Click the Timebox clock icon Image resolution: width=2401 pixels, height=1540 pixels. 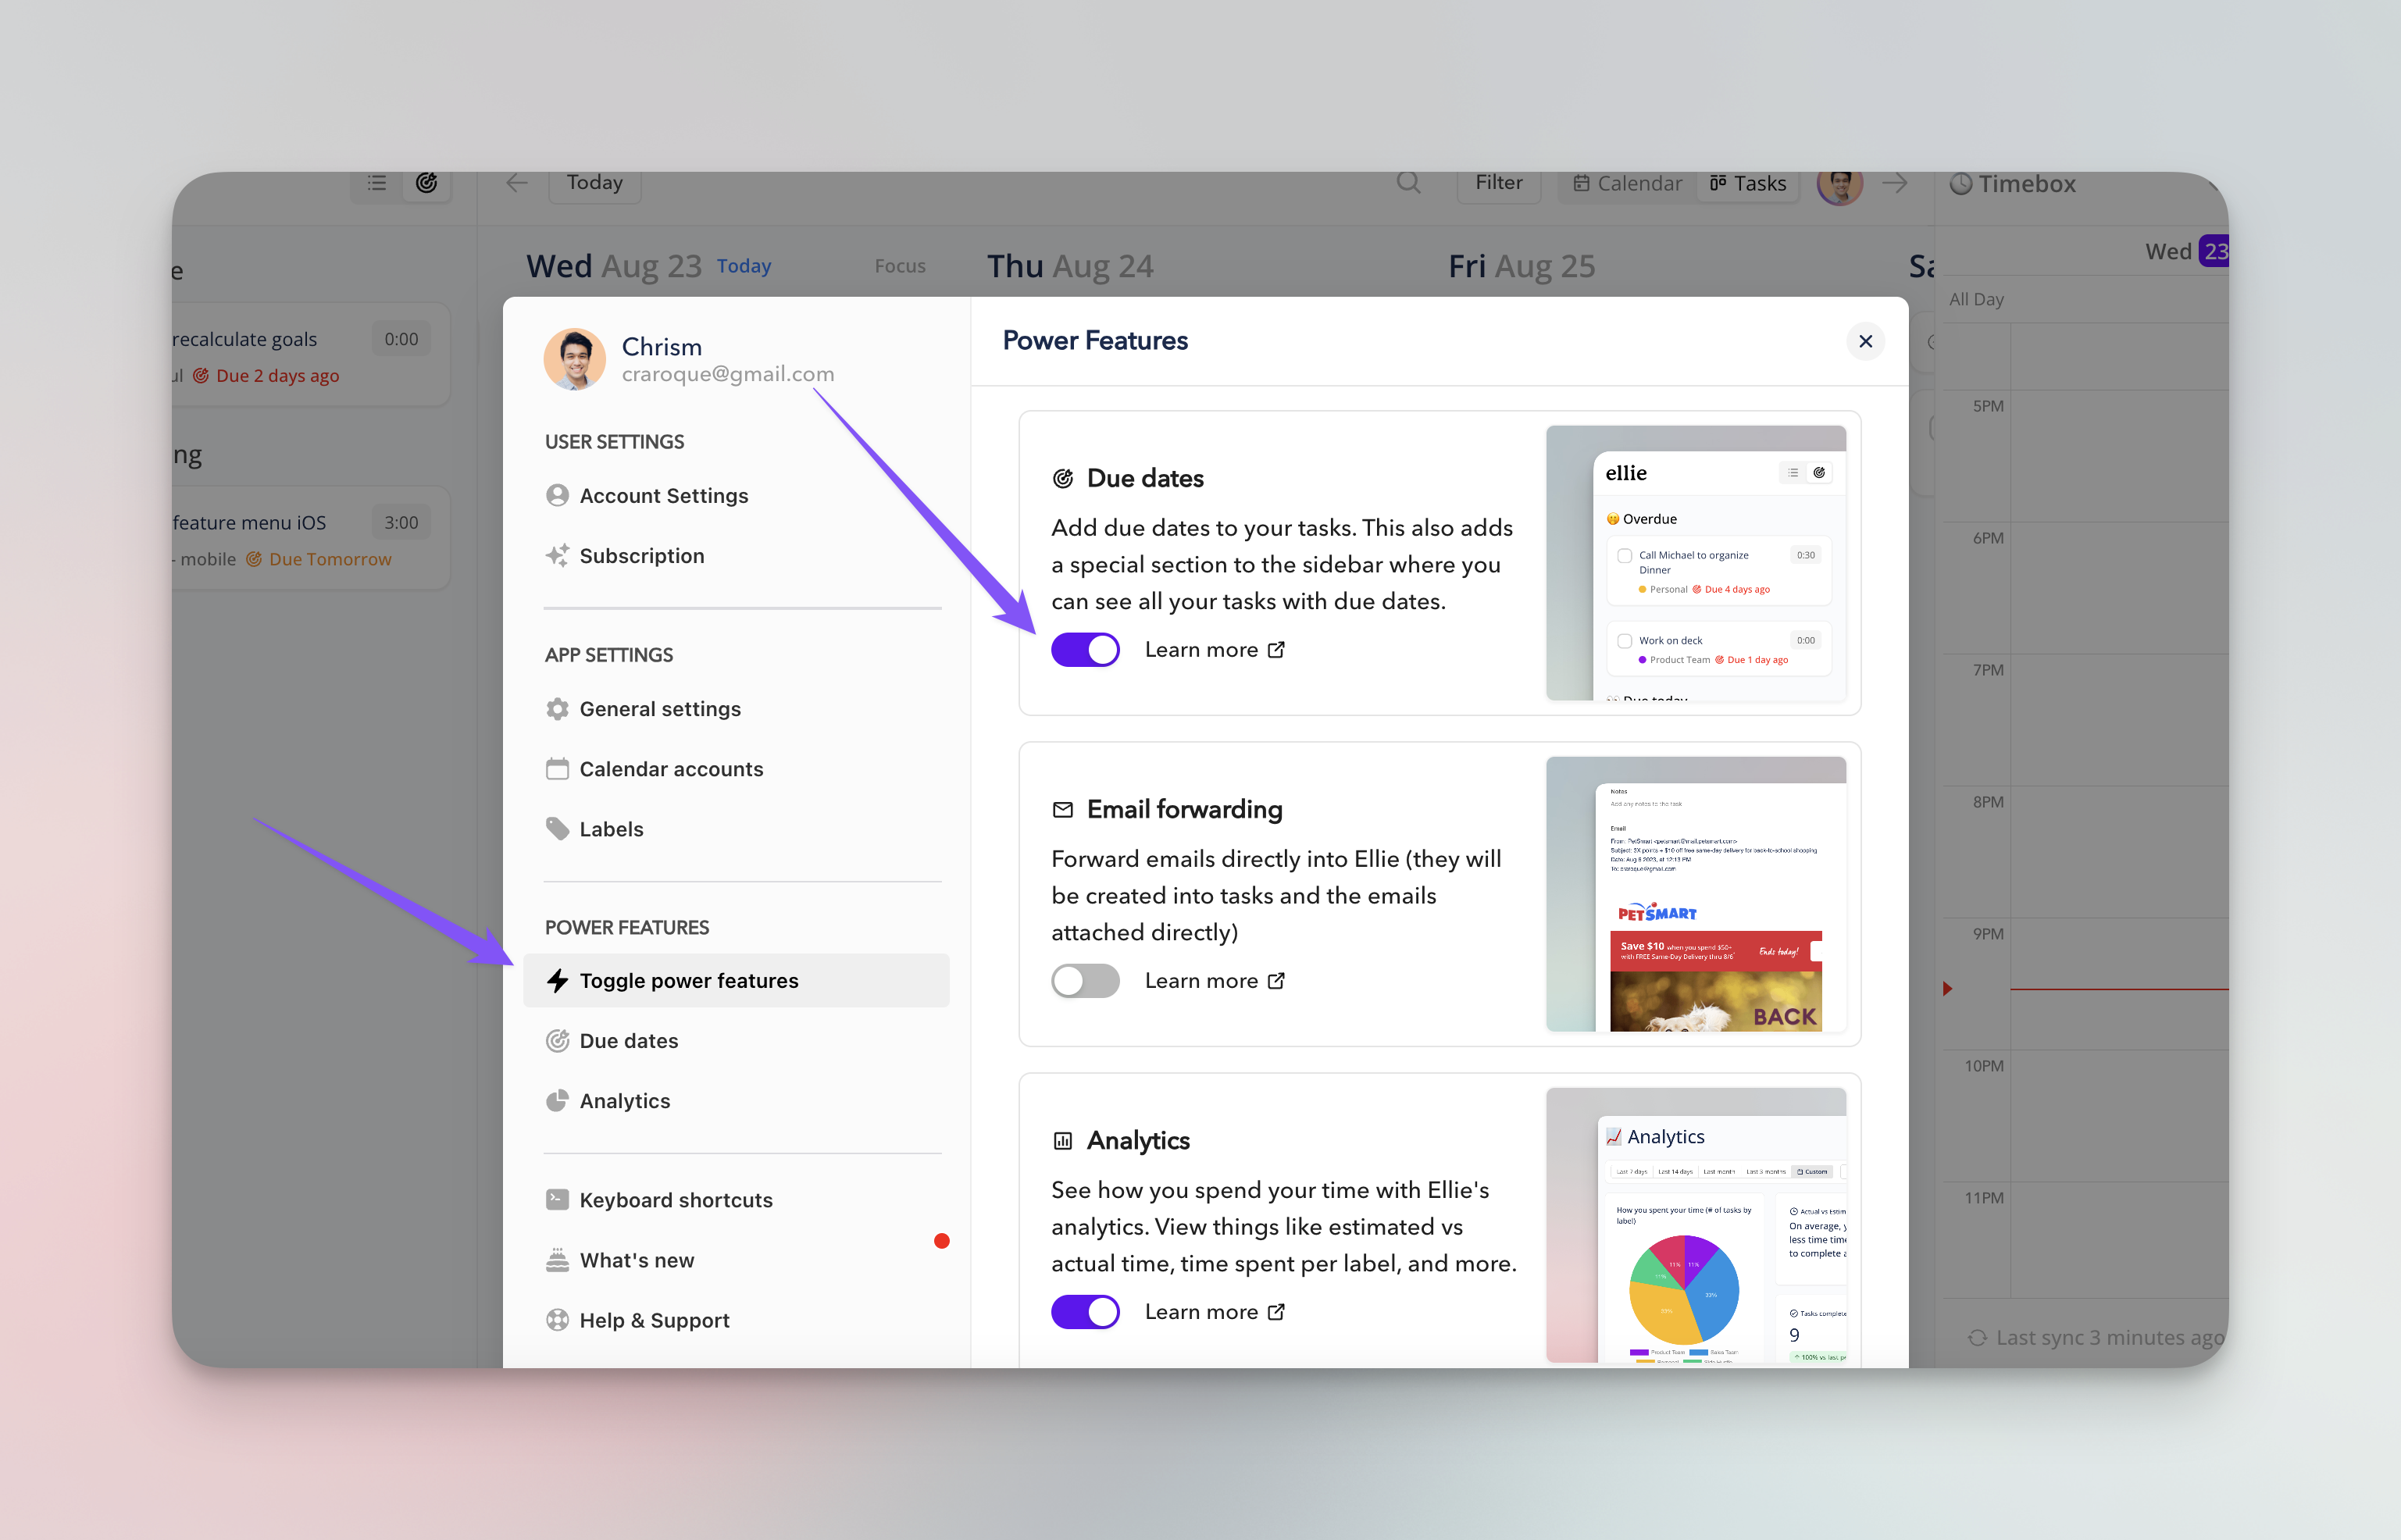tap(1961, 184)
